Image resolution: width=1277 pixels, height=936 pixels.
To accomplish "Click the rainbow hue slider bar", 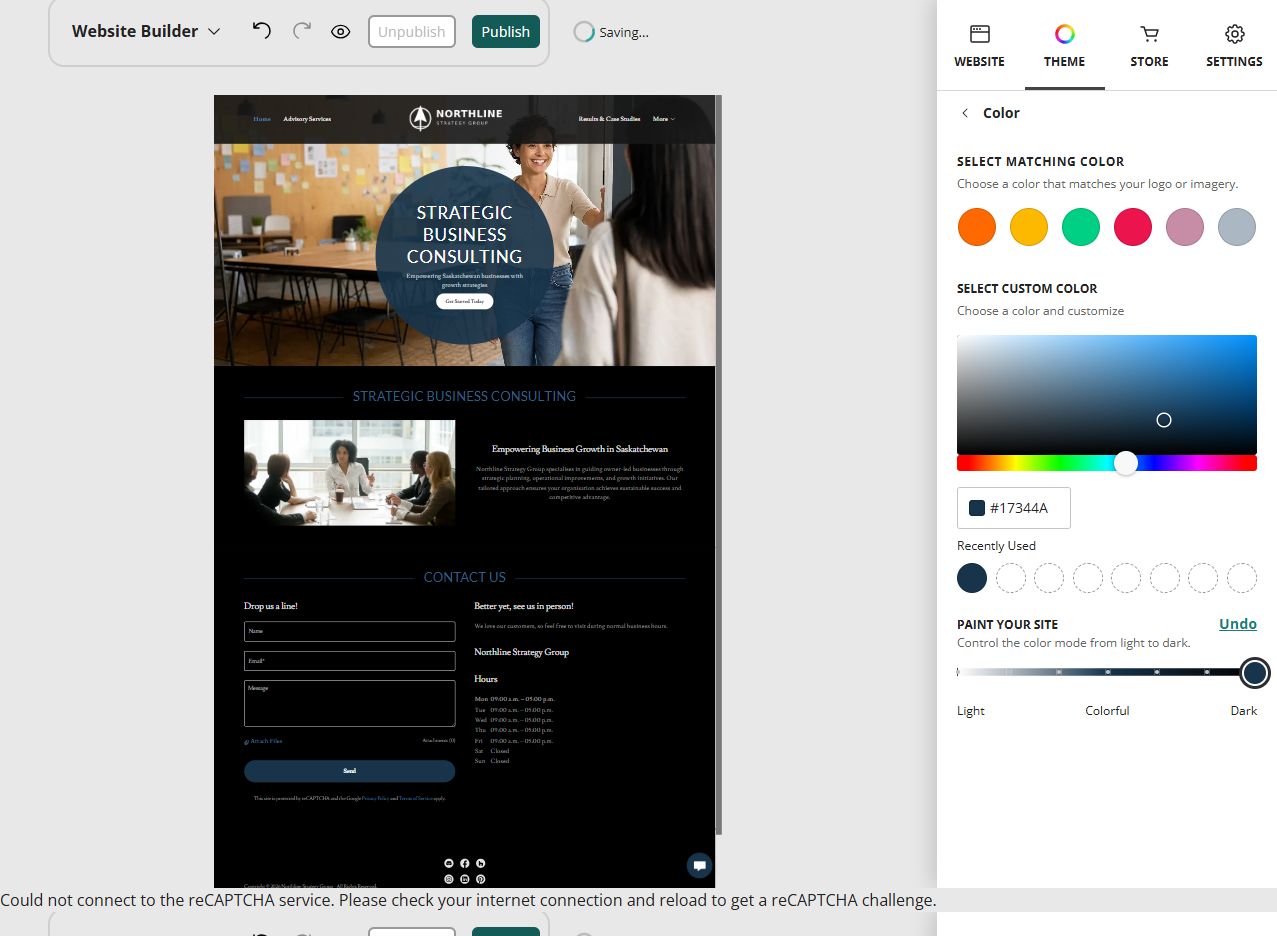I will [x=1106, y=463].
